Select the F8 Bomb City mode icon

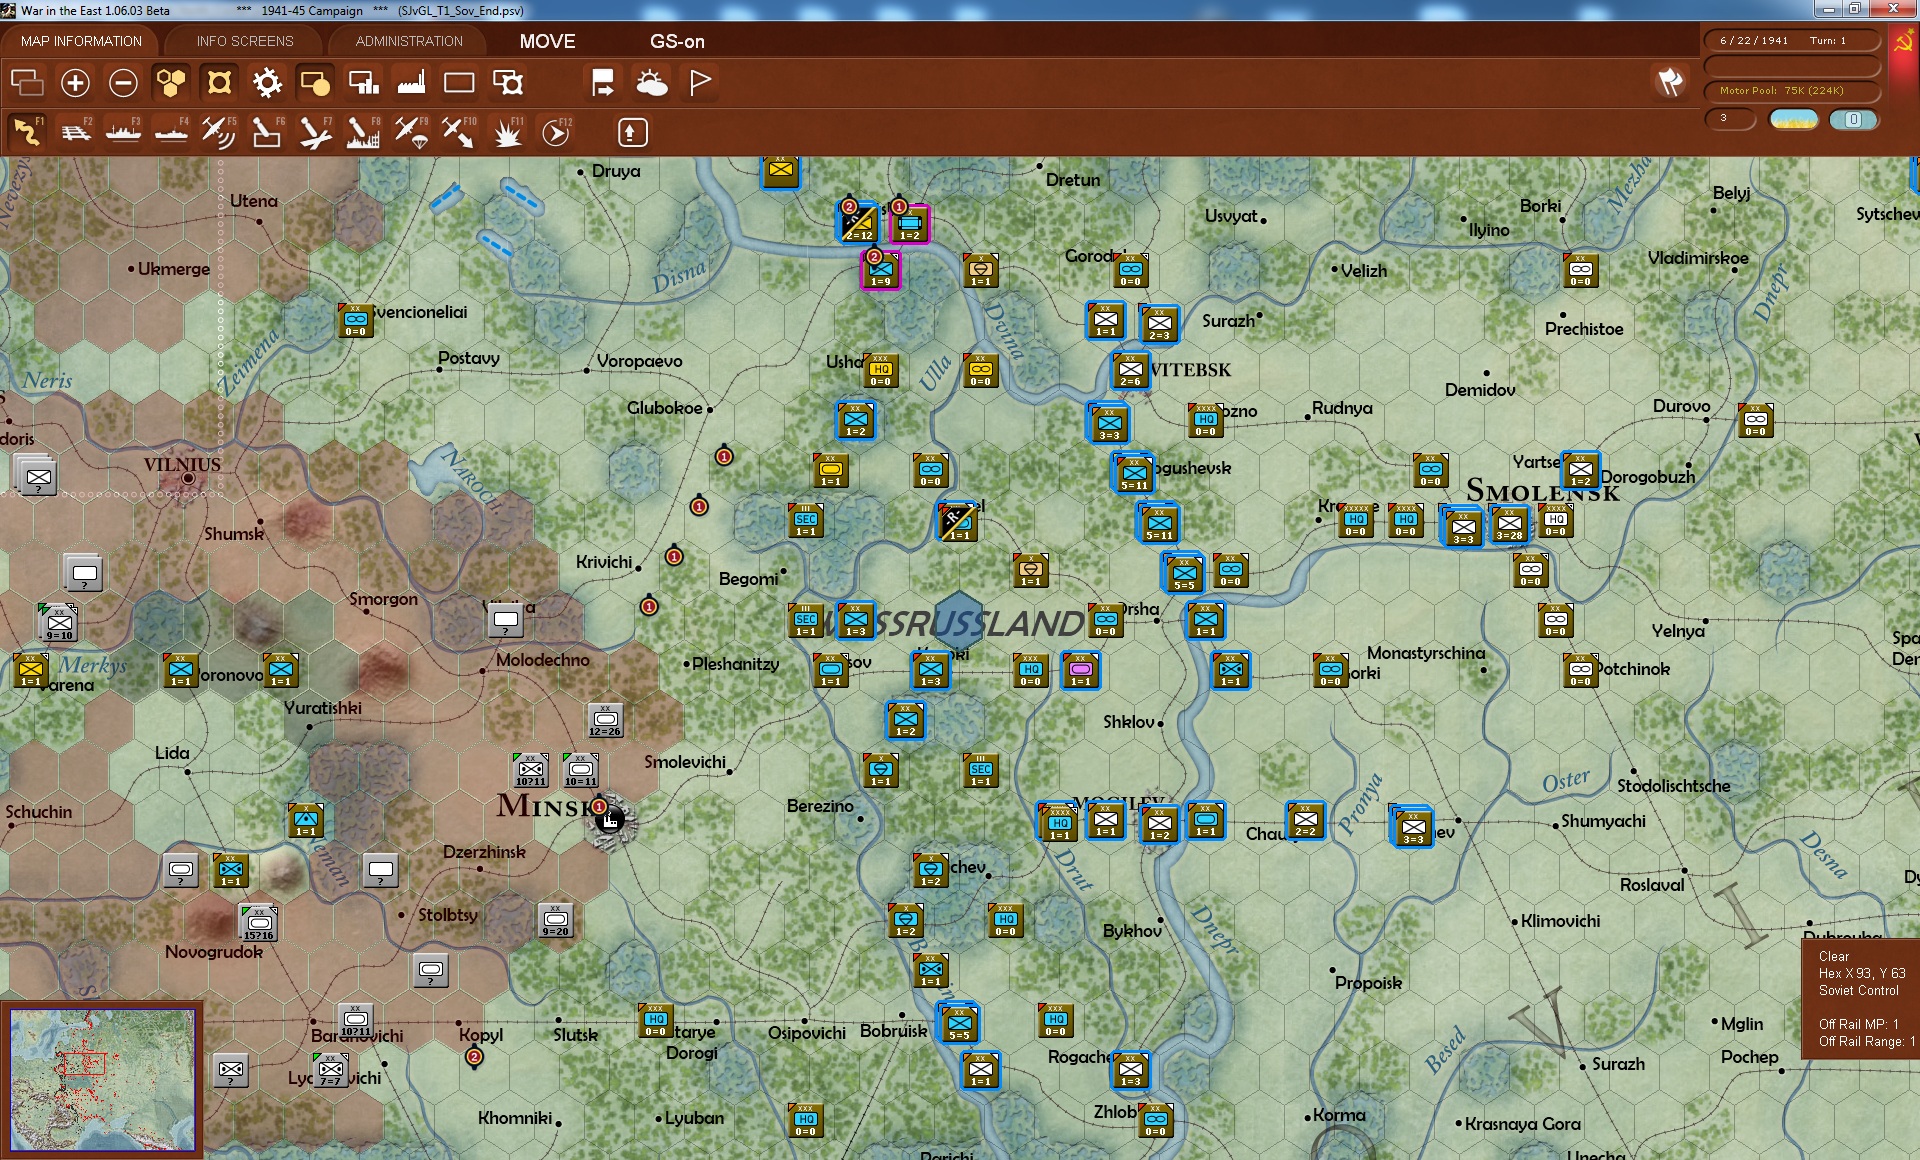tap(363, 132)
